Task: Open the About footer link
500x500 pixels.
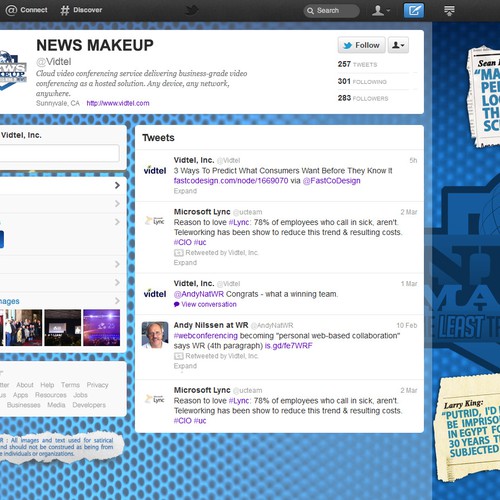Action: pos(25,385)
